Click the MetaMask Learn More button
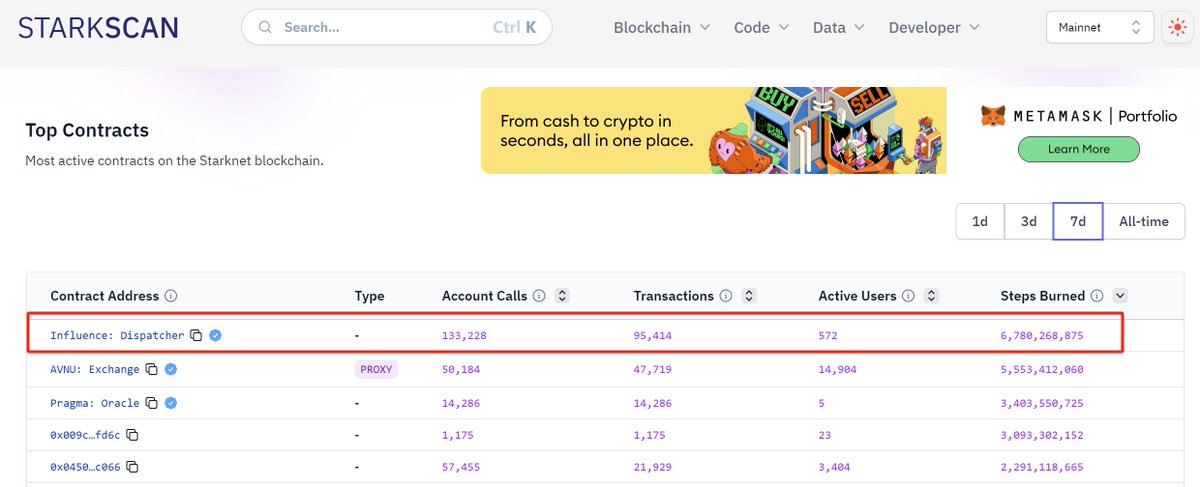This screenshot has width=1200, height=487. 1078,149
